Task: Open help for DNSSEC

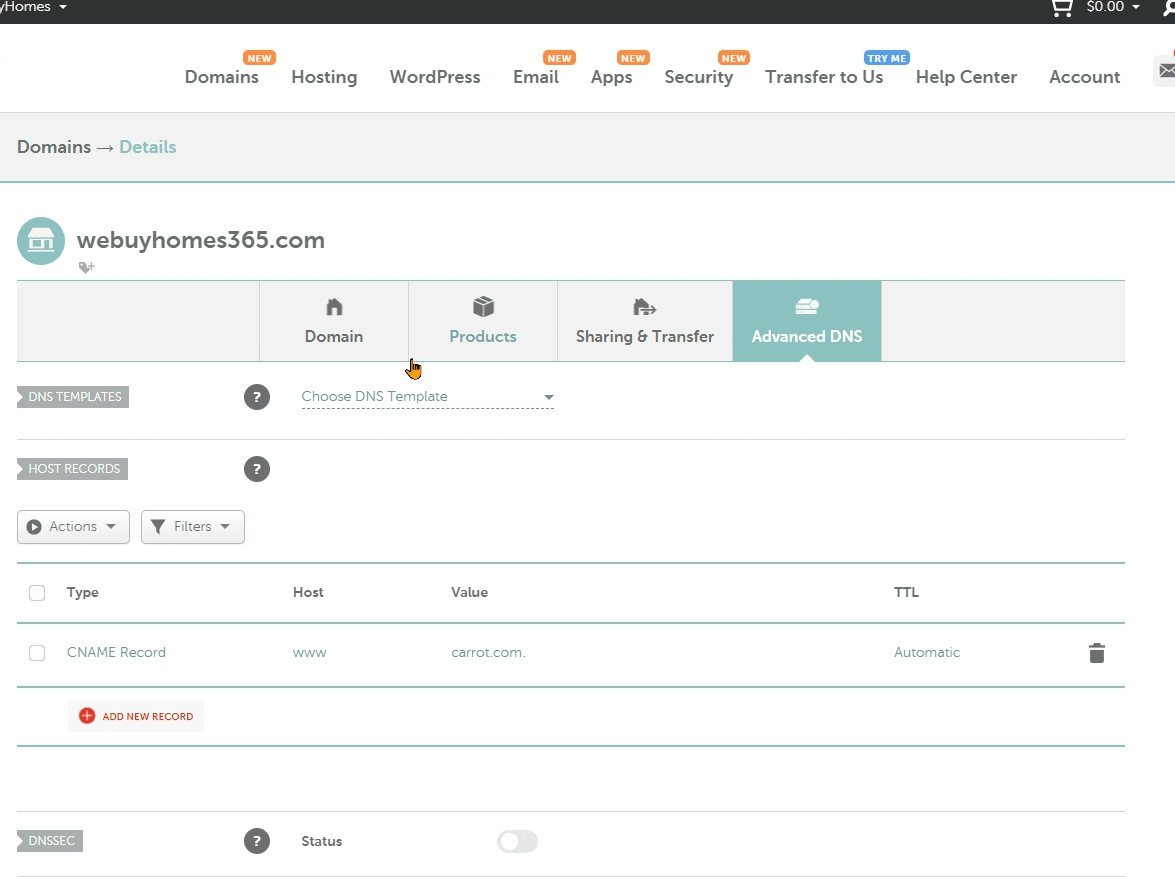Action: (257, 841)
